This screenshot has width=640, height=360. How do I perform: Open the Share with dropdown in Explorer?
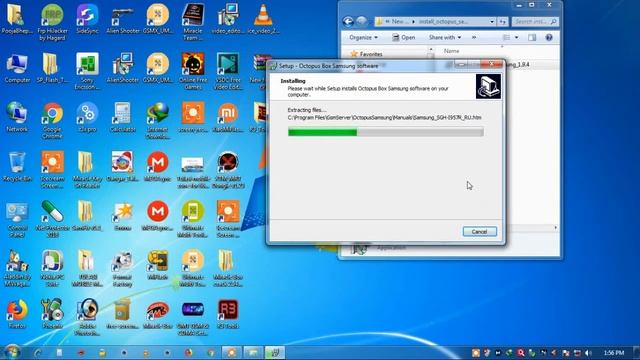click(444, 38)
